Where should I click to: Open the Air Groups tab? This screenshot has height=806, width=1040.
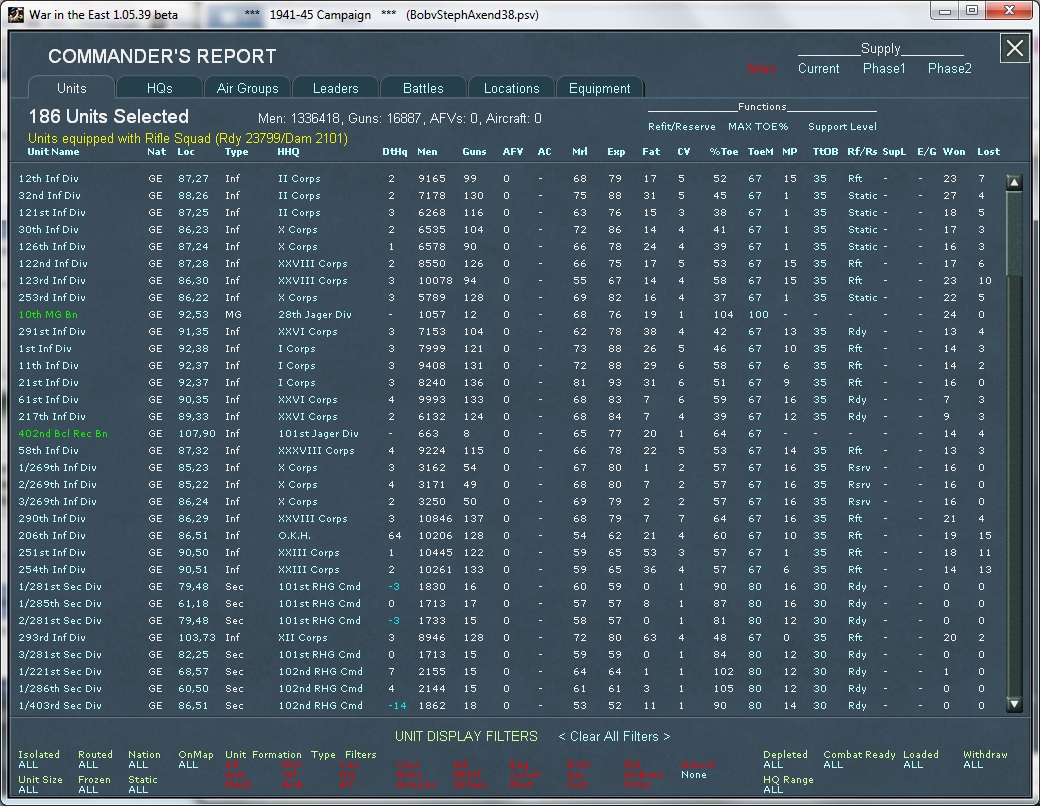[247, 88]
